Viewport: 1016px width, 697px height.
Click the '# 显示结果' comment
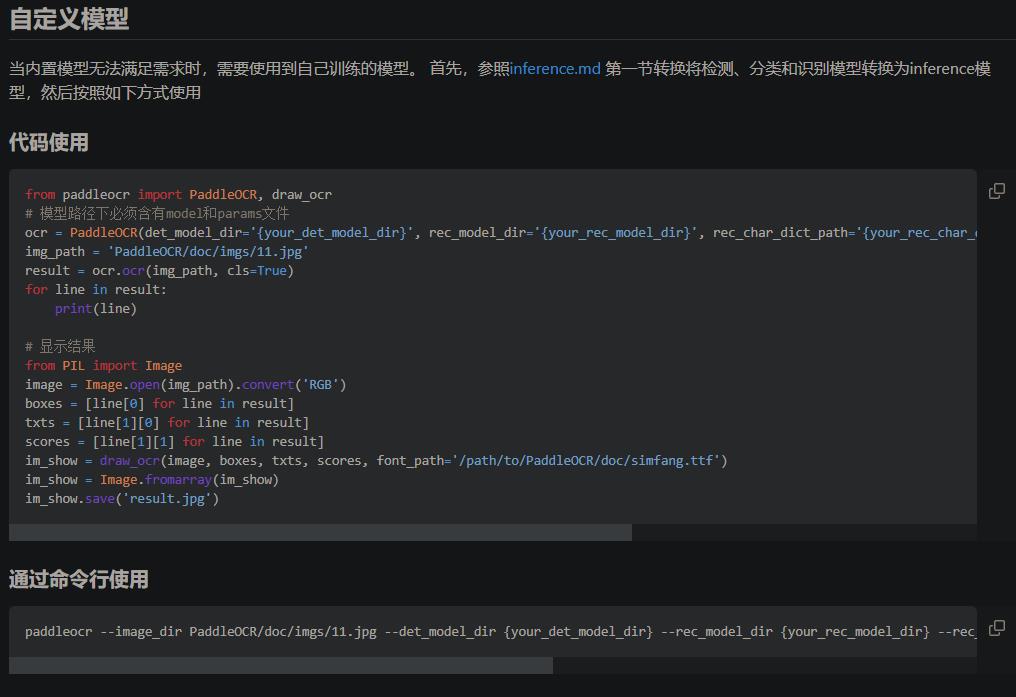coord(60,347)
